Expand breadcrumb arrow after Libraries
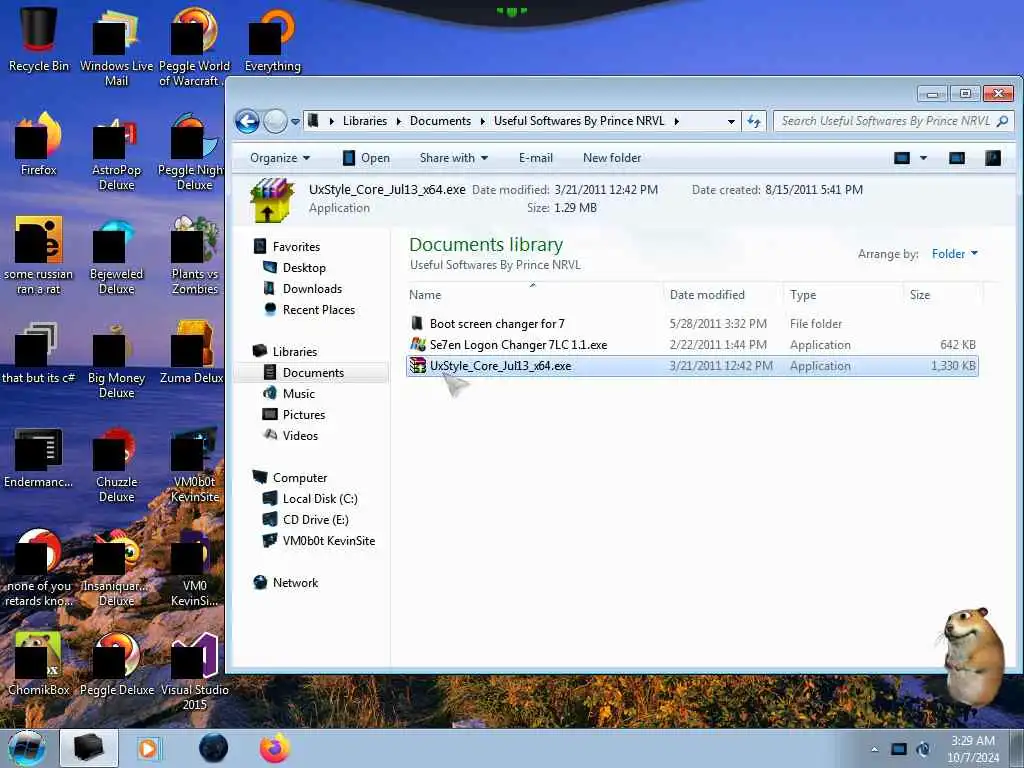Viewport: 1024px width, 768px height. pyautogui.click(x=398, y=121)
